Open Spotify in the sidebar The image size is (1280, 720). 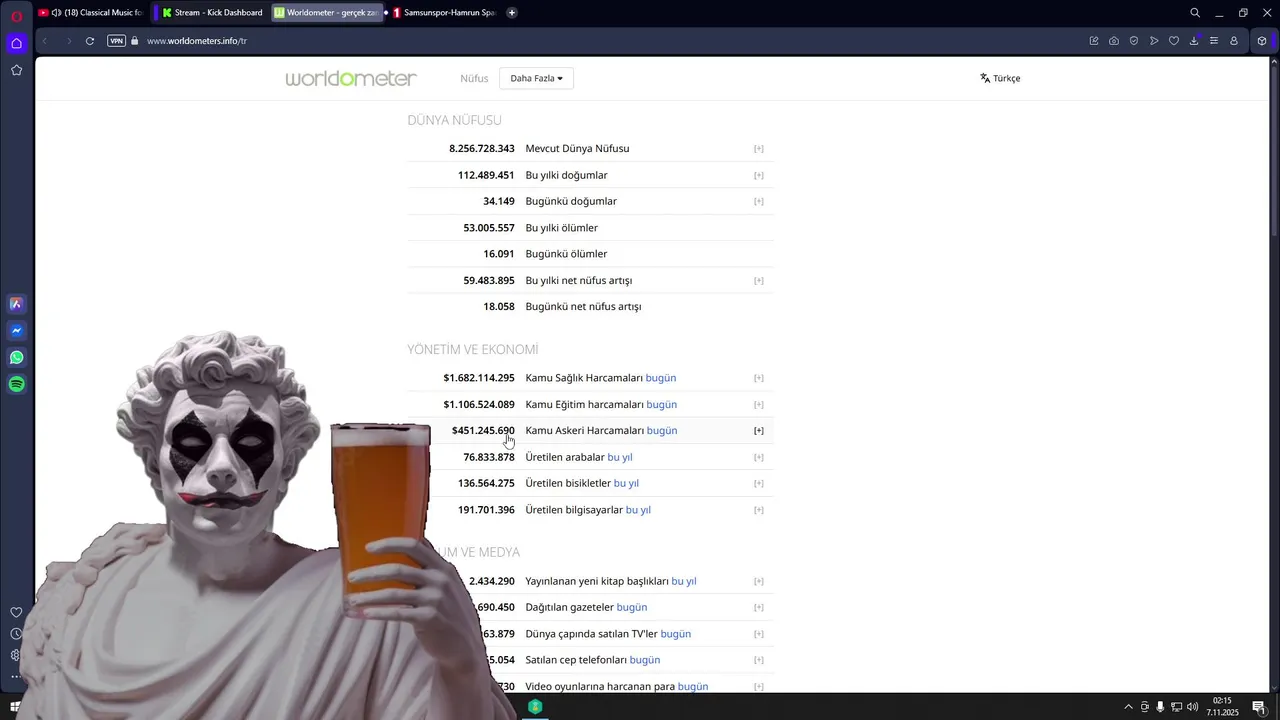coord(16,384)
